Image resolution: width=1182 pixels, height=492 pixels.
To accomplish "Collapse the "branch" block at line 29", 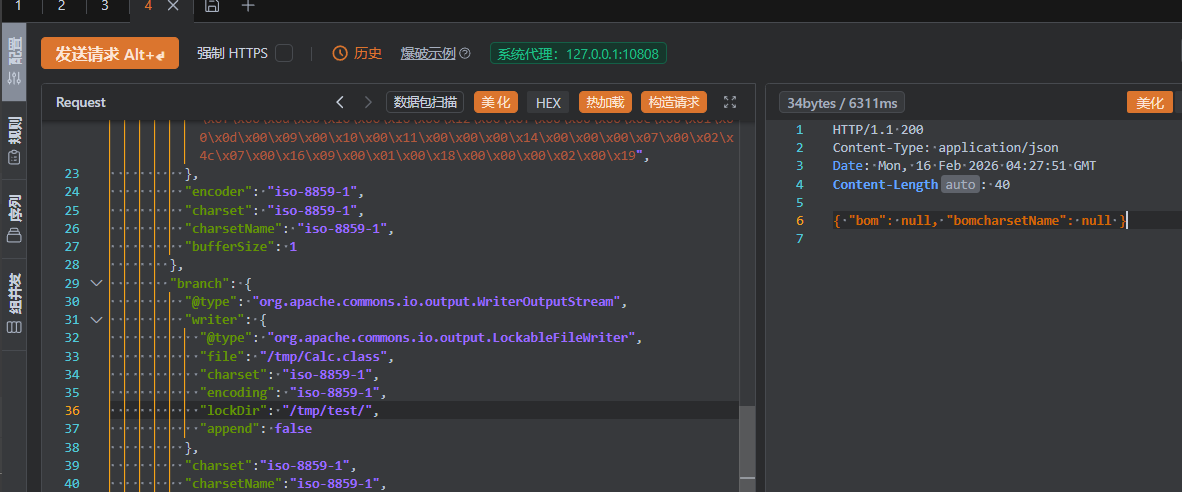I will click(97, 283).
